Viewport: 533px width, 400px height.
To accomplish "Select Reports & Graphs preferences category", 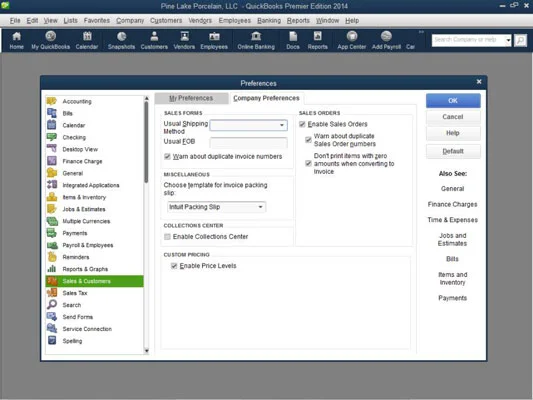I will 94,269.
